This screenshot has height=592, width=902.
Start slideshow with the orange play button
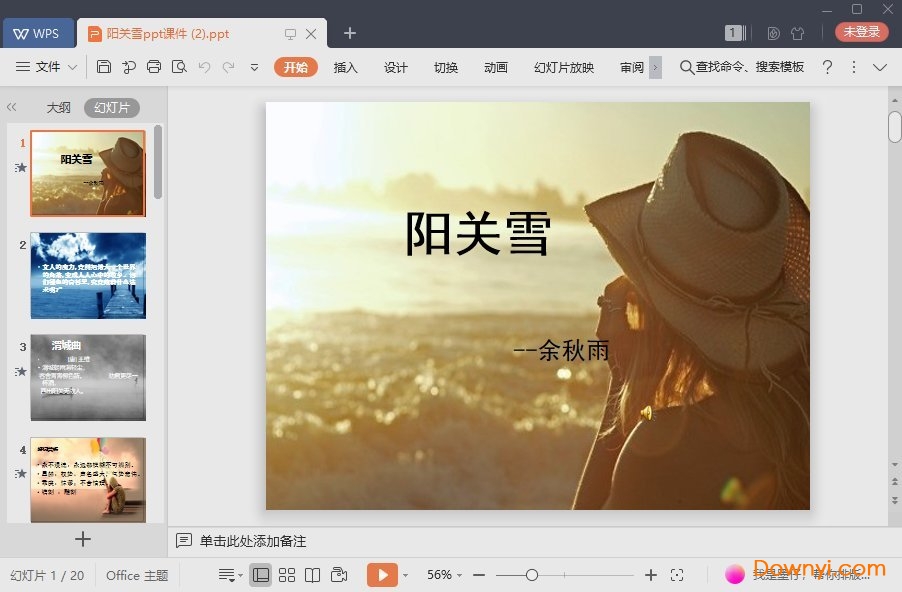(381, 575)
